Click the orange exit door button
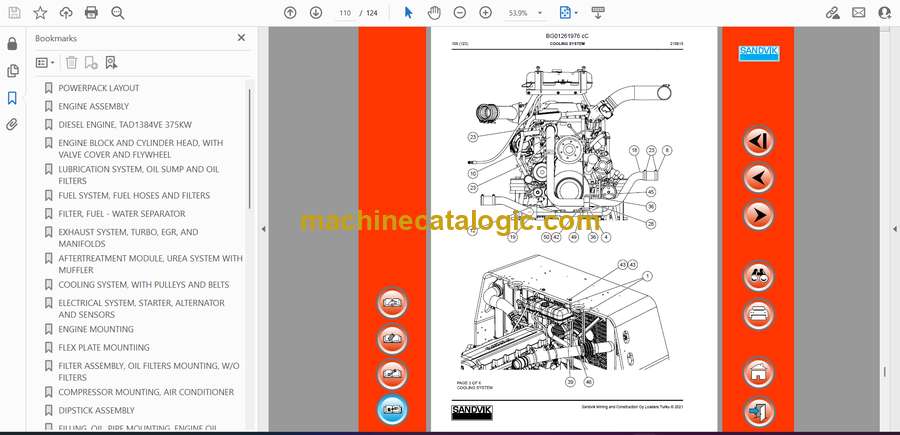The image size is (900, 435). (x=758, y=411)
